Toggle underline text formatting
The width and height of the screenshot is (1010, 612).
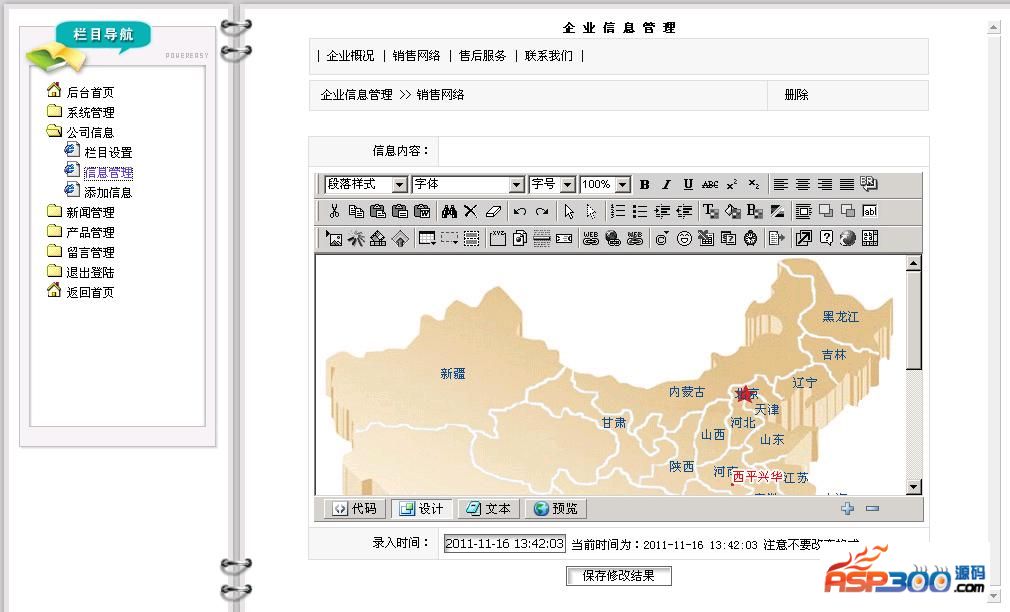[688, 185]
